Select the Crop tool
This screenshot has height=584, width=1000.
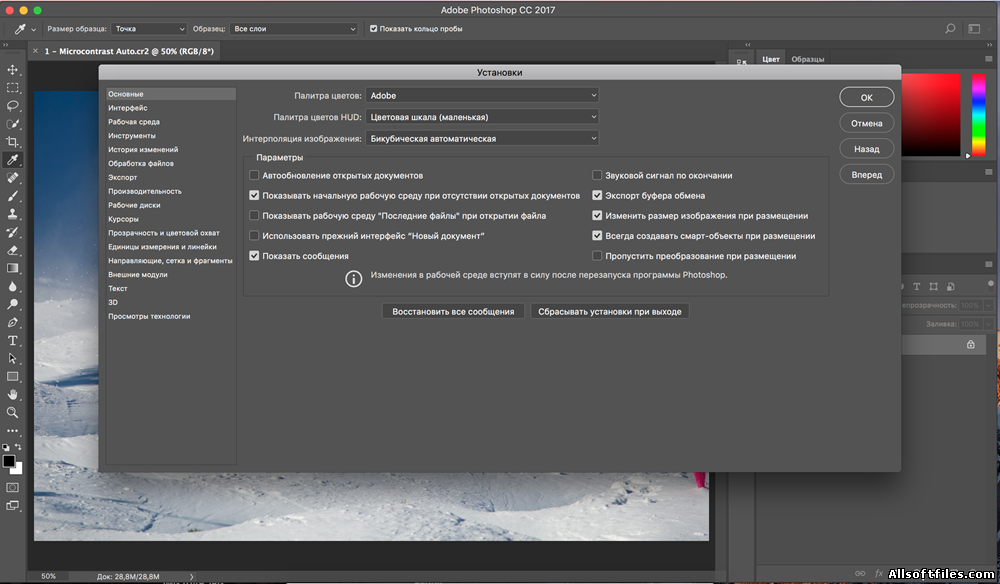(13, 141)
